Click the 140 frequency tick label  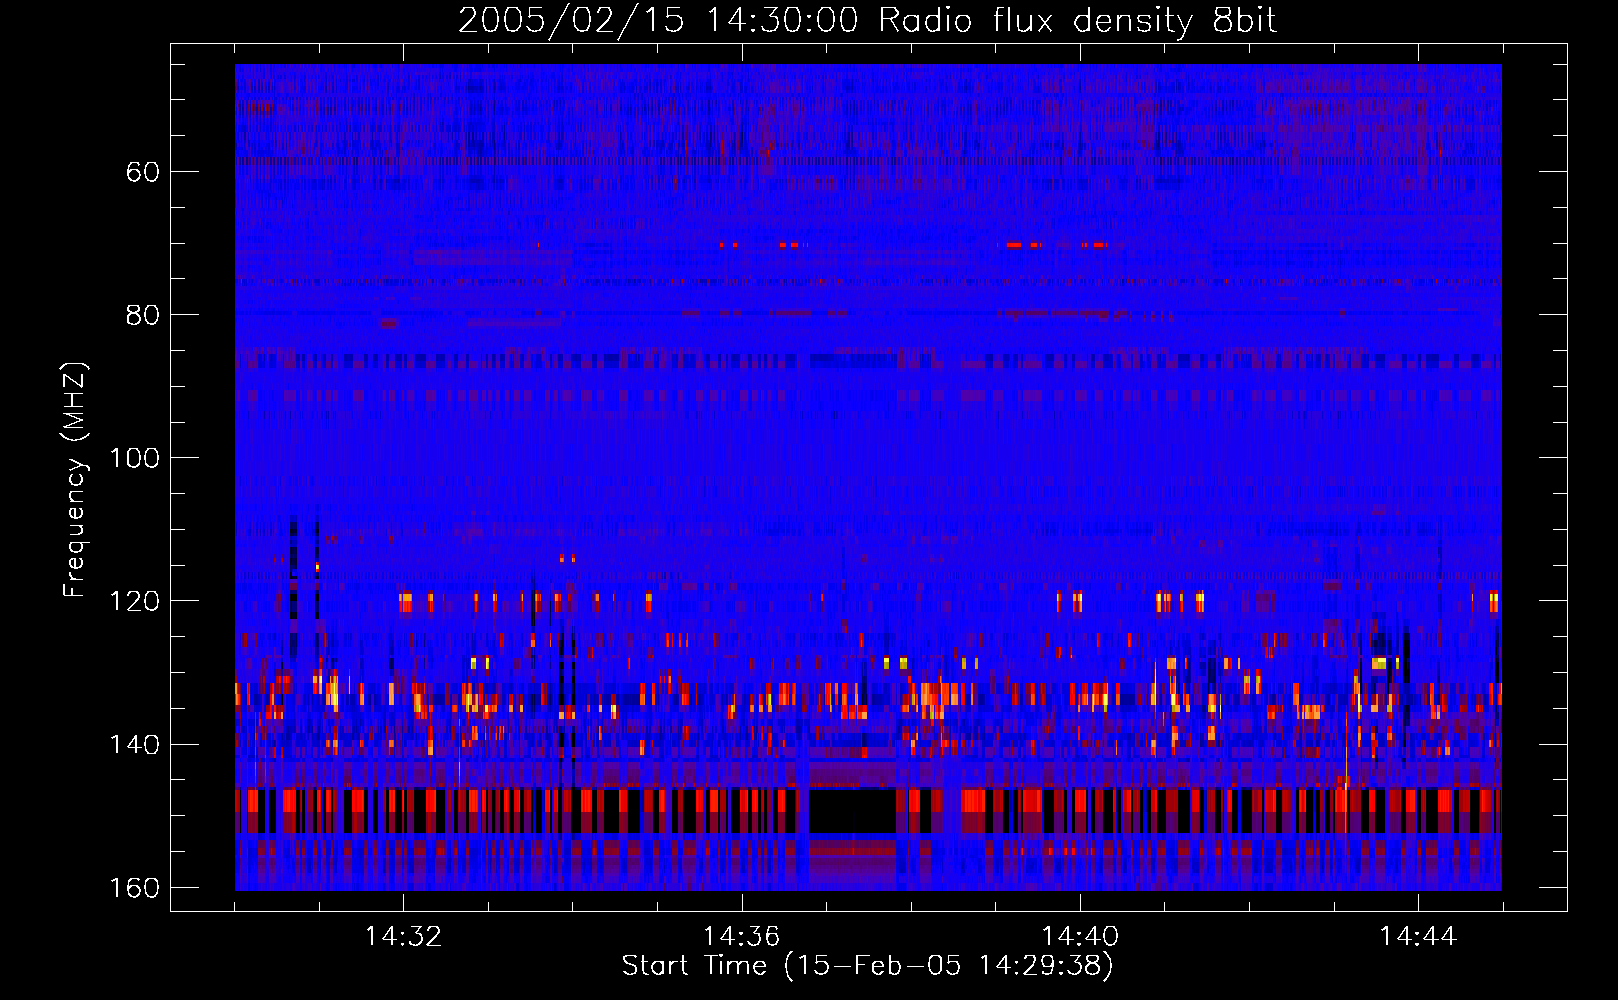pyautogui.click(x=134, y=744)
